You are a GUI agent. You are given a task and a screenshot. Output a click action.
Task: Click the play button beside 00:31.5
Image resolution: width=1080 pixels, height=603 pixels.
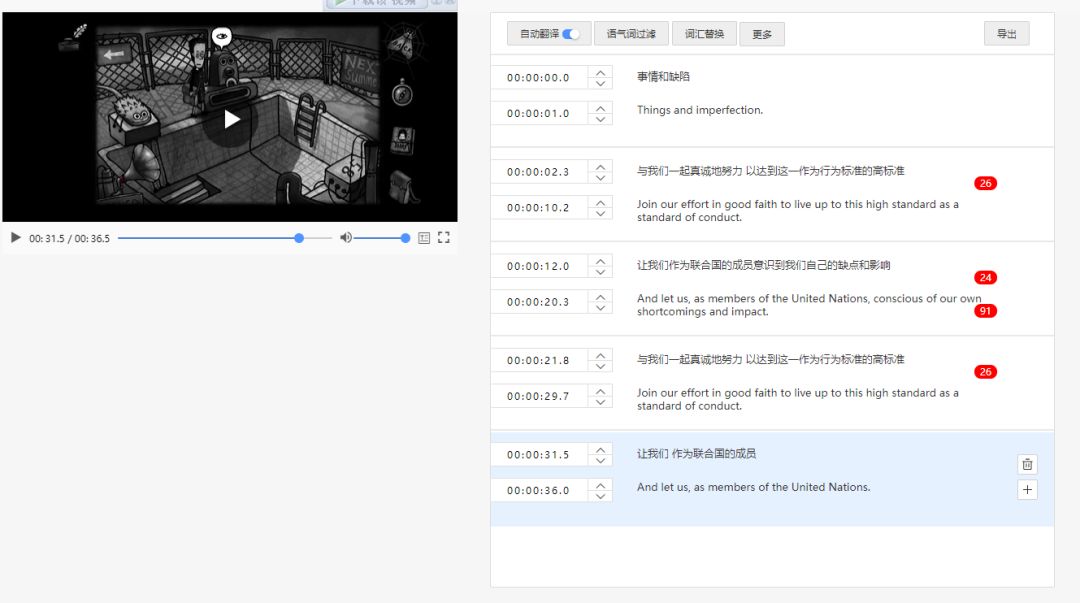click(15, 238)
